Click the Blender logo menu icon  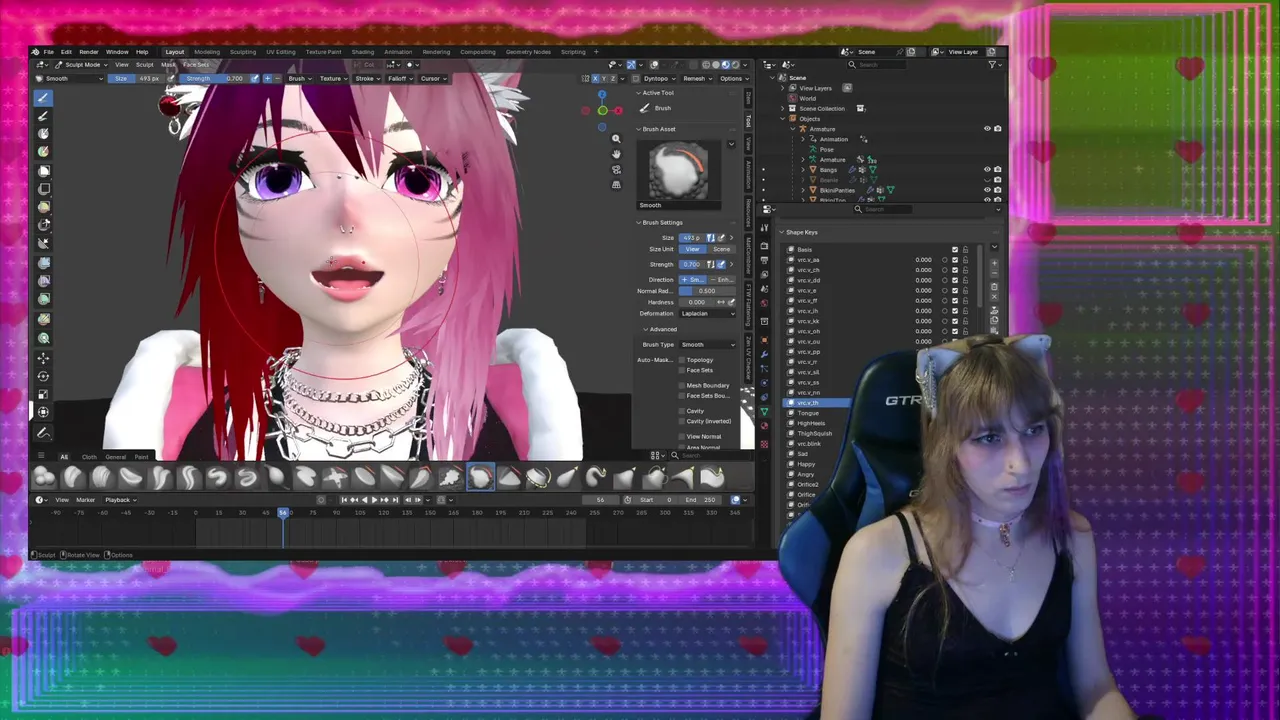[x=35, y=52]
